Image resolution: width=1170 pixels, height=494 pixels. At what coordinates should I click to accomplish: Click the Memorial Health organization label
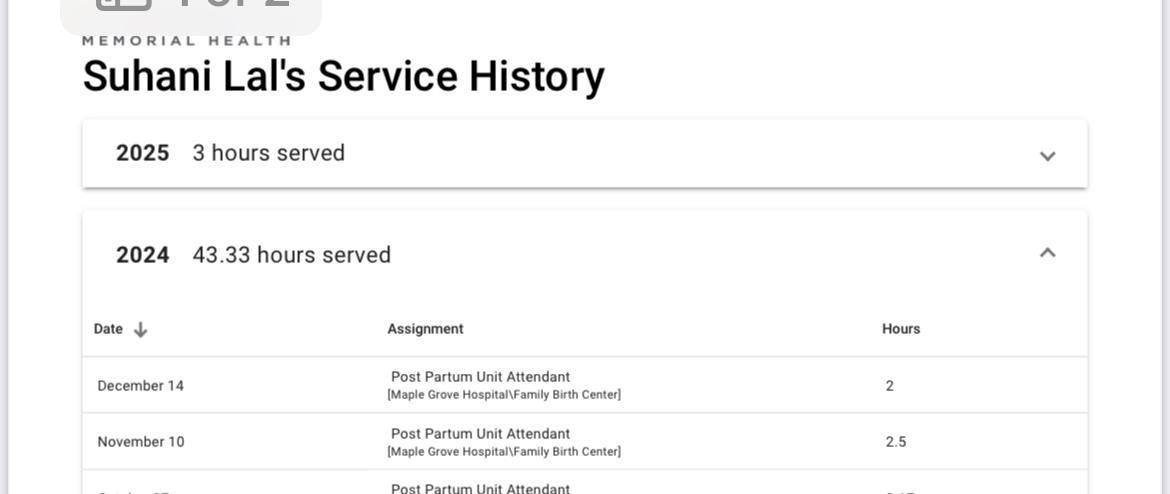point(186,41)
